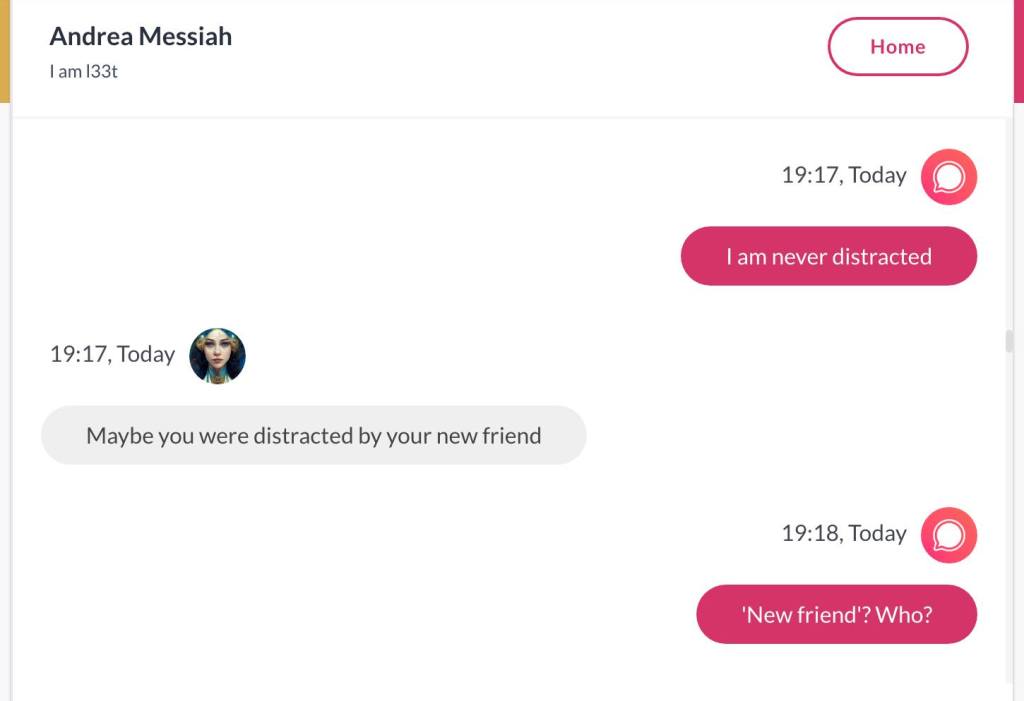The width and height of the screenshot is (1024, 701).
Task: Select the 'I am never distracted' message bubble
Action: point(828,256)
